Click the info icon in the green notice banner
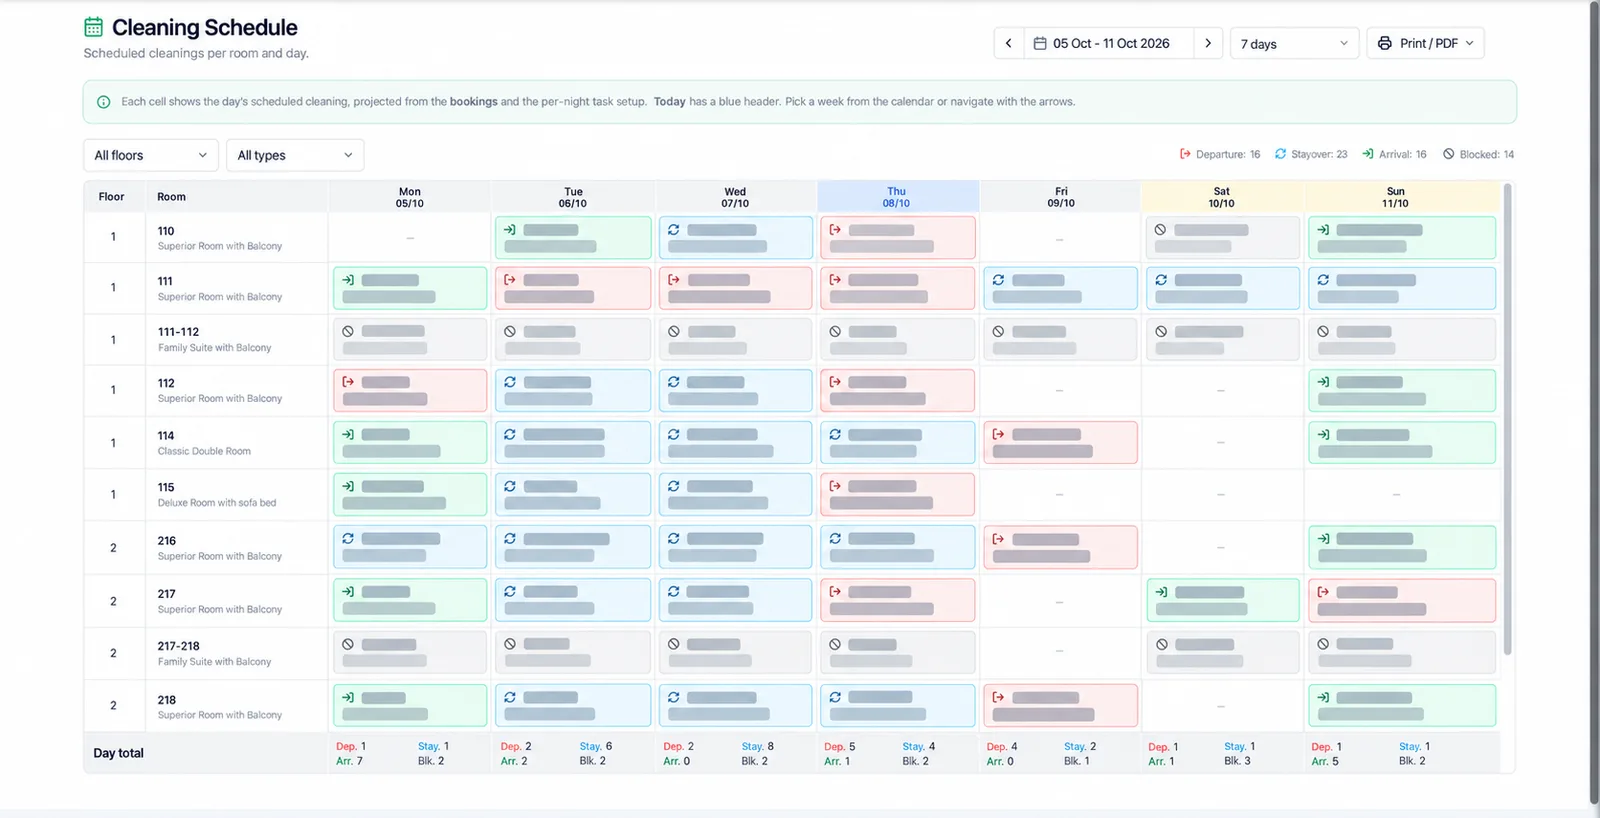This screenshot has height=818, width=1600. click(x=104, y=102)
